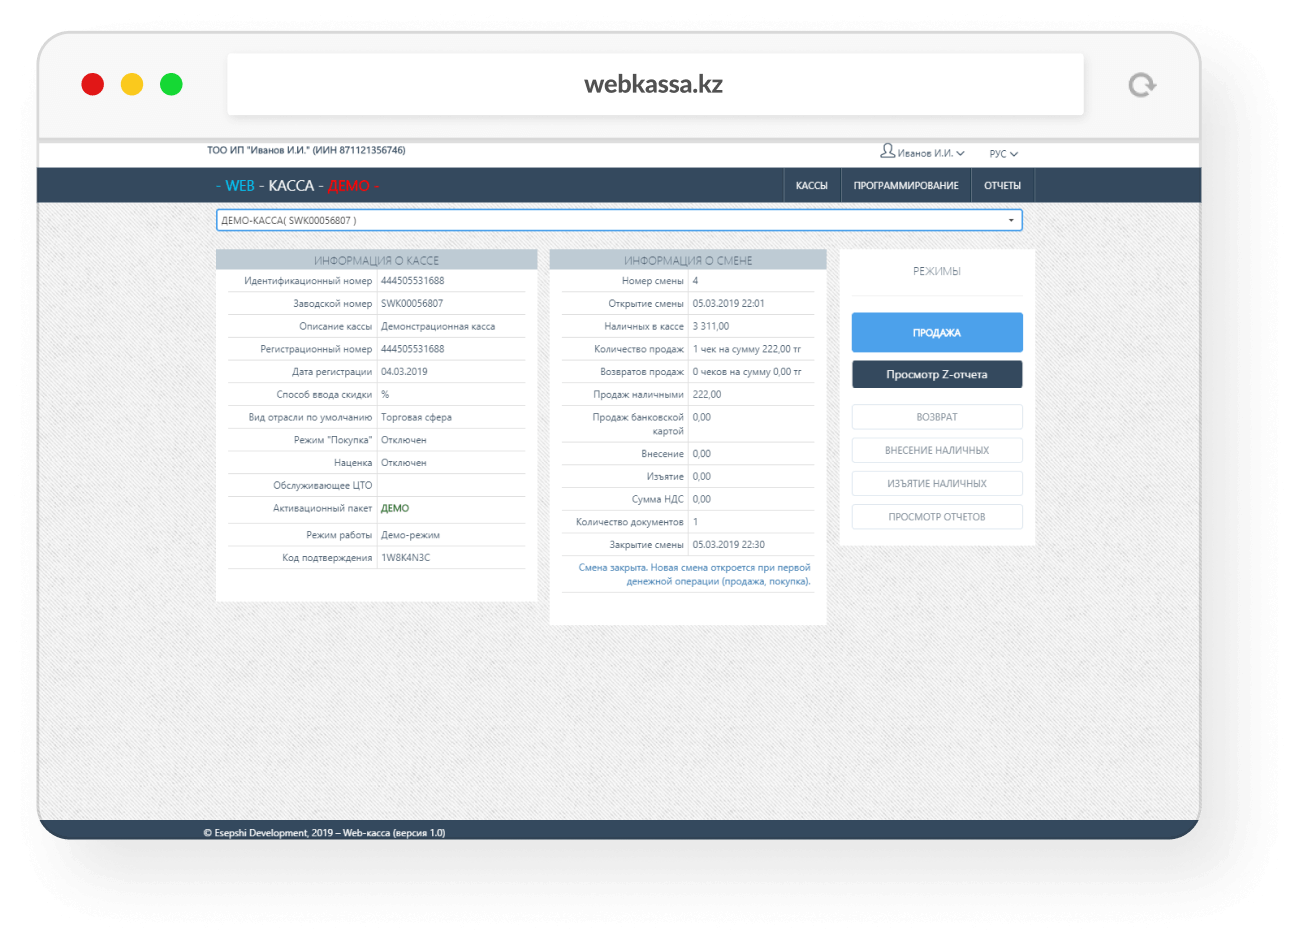Click the green ДЕМО activation package value
This screenshot has width=1300, height=943.
[x=395, y=508]
